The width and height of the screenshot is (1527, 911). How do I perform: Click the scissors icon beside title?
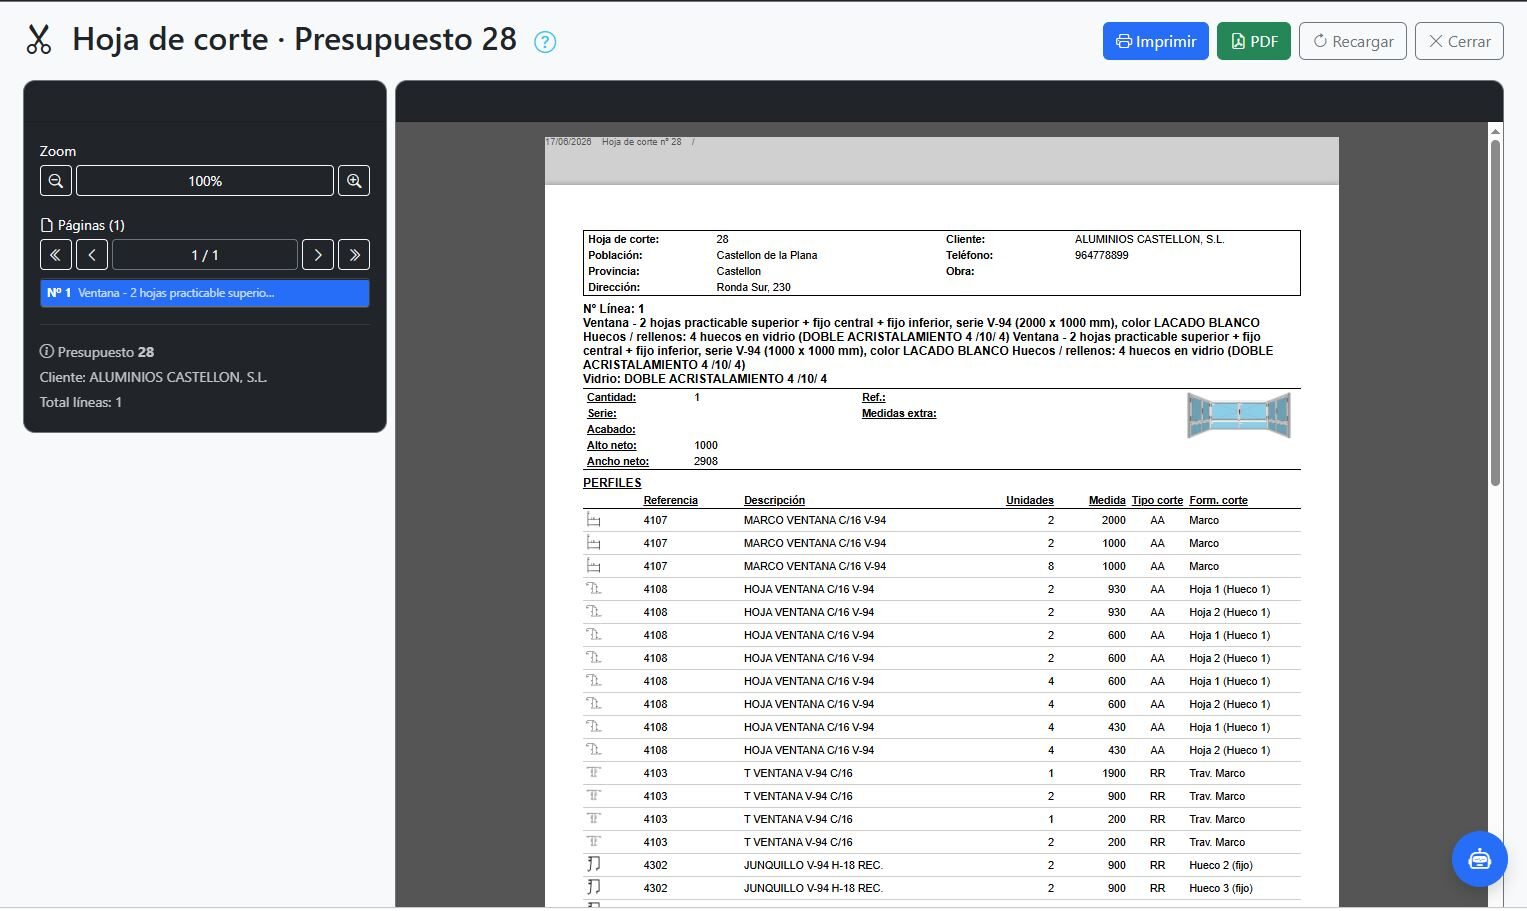point(39,40)
